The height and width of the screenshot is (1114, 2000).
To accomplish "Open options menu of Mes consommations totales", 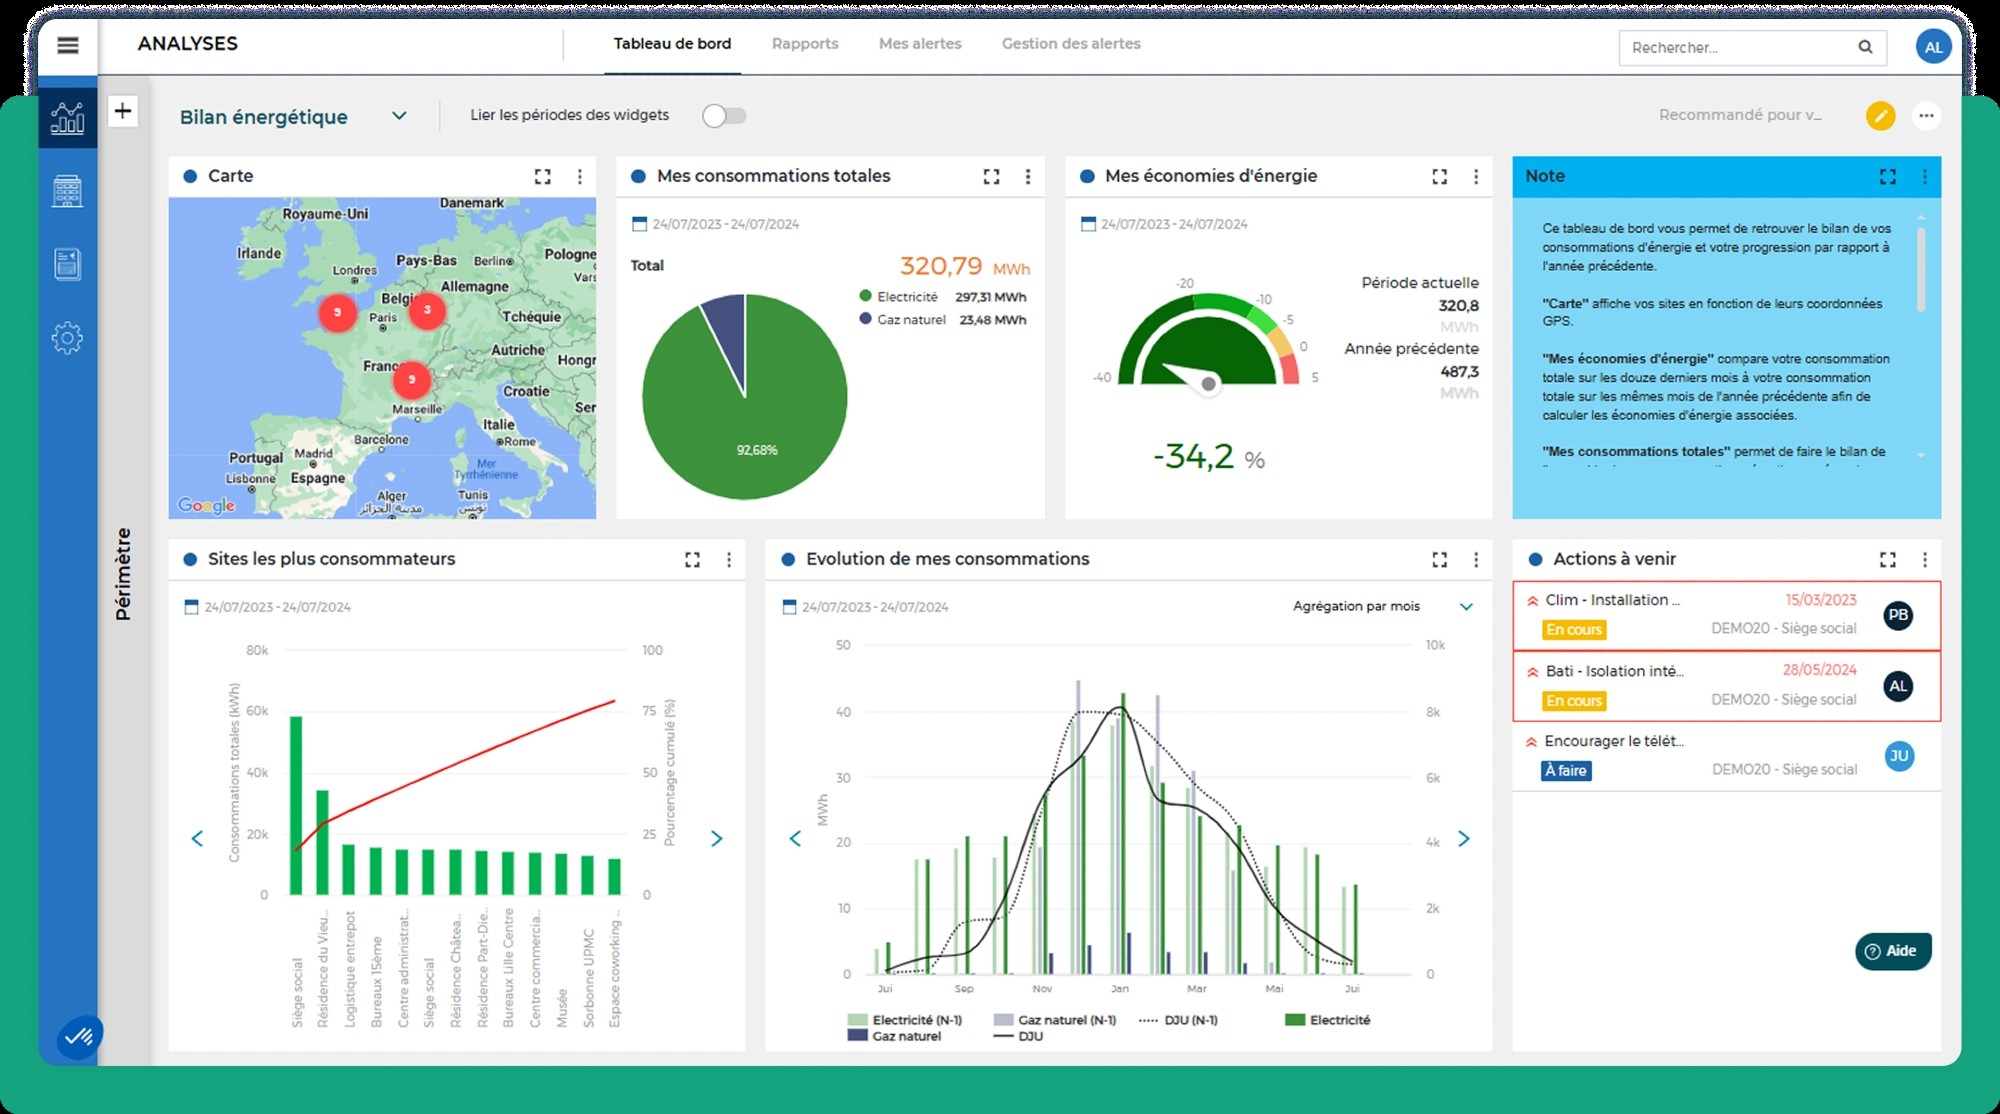I will pos(1028,177).
